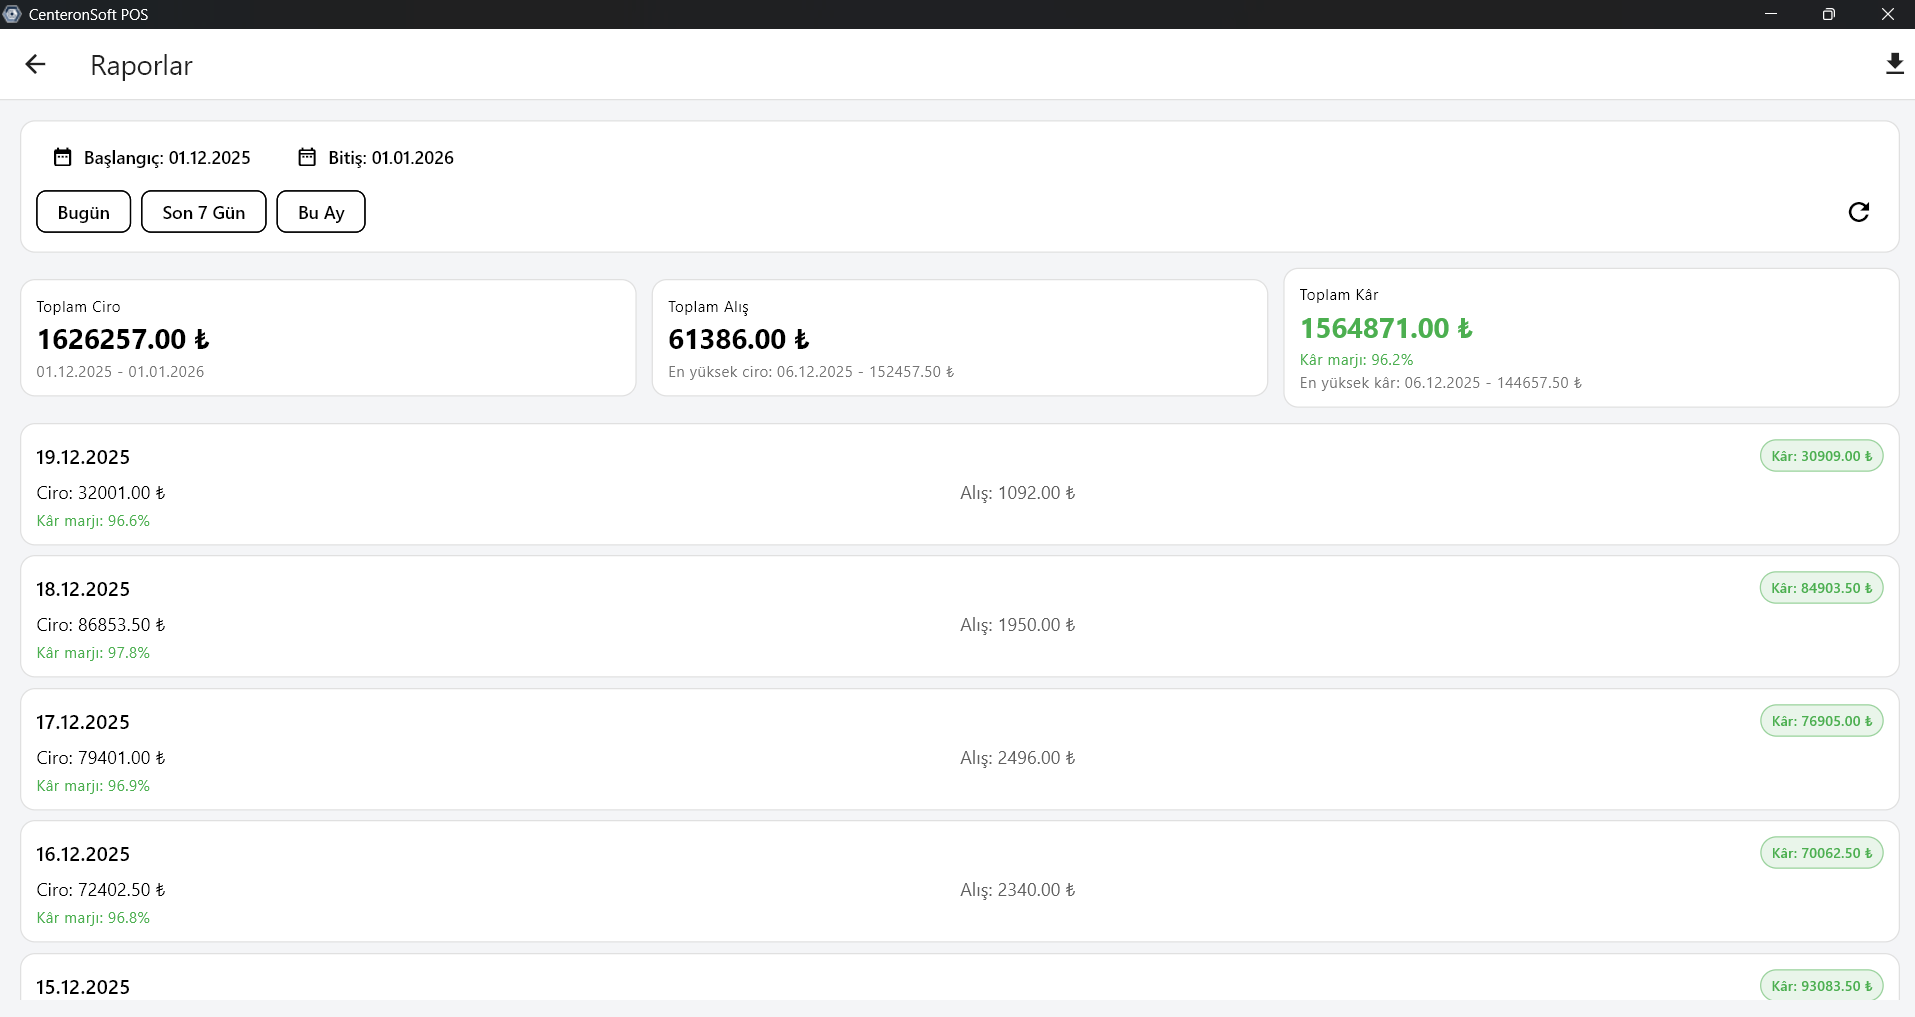Click the end date calendar icon
Viewport: 1915px width, 1017px height.
click(x=307, y=157)
